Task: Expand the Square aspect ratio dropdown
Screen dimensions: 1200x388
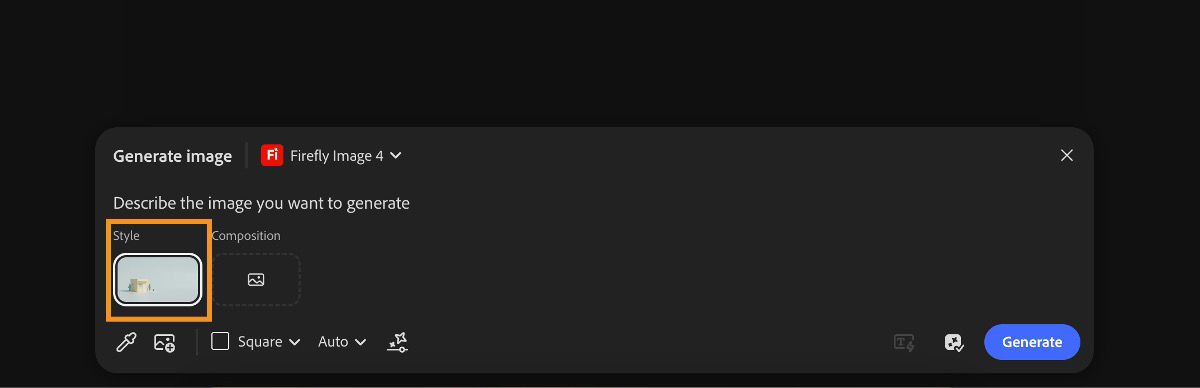Action: [x=255, y=342]
